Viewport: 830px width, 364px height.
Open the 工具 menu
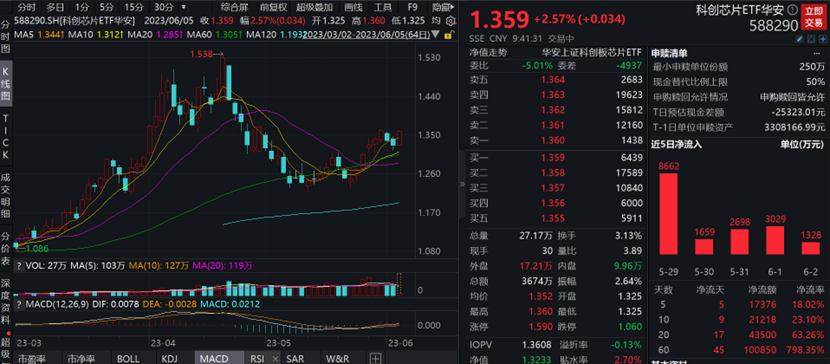point(383,7)
